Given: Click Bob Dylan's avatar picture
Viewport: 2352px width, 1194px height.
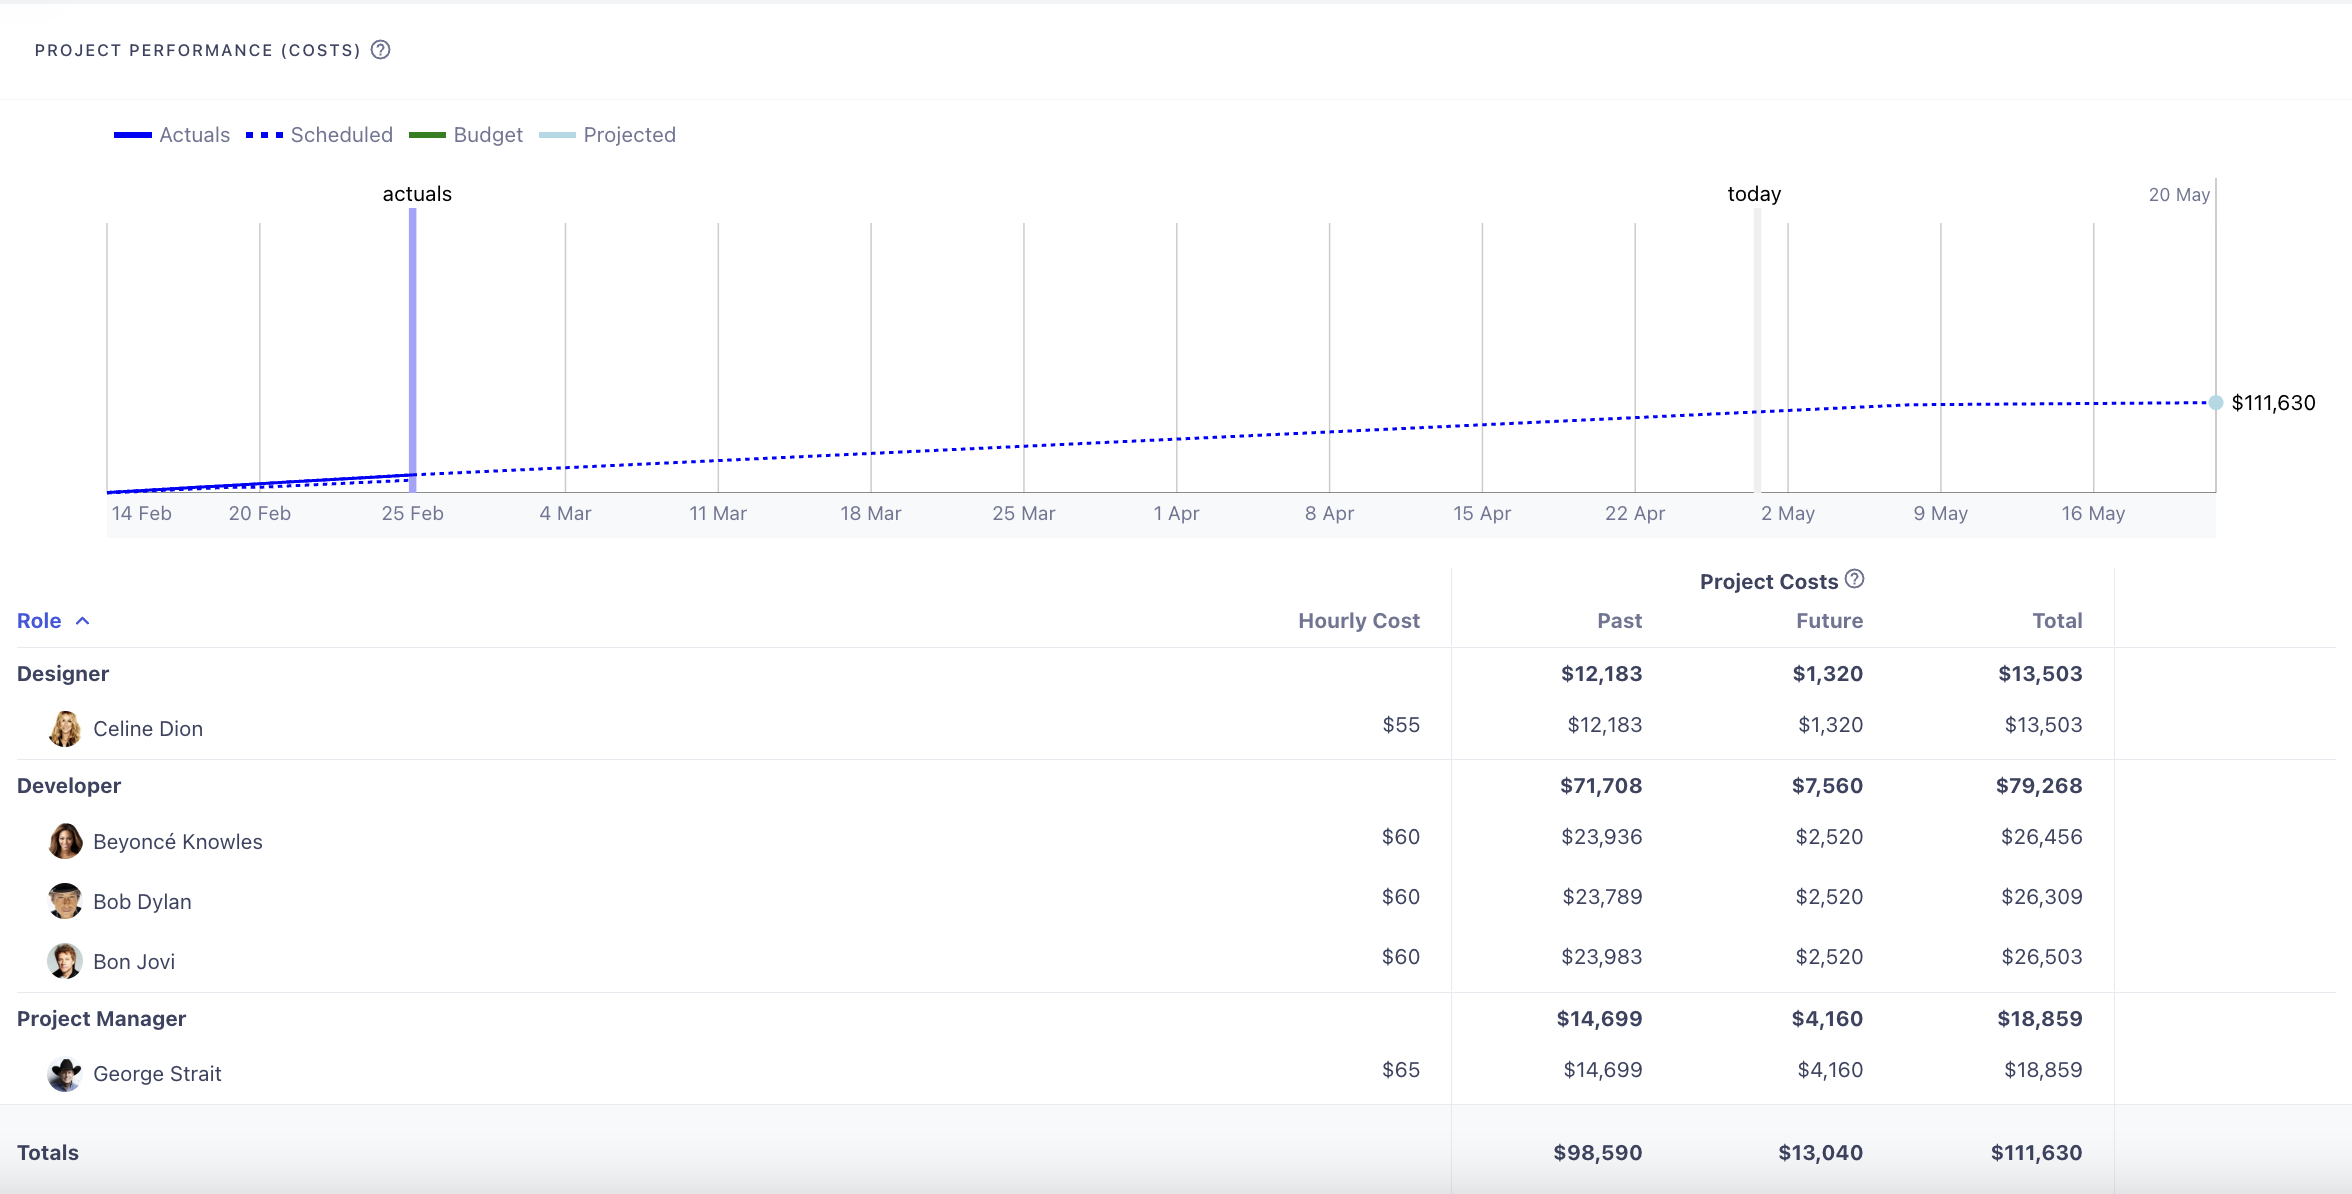Looking at the screenshot, I should pos(64,901).
